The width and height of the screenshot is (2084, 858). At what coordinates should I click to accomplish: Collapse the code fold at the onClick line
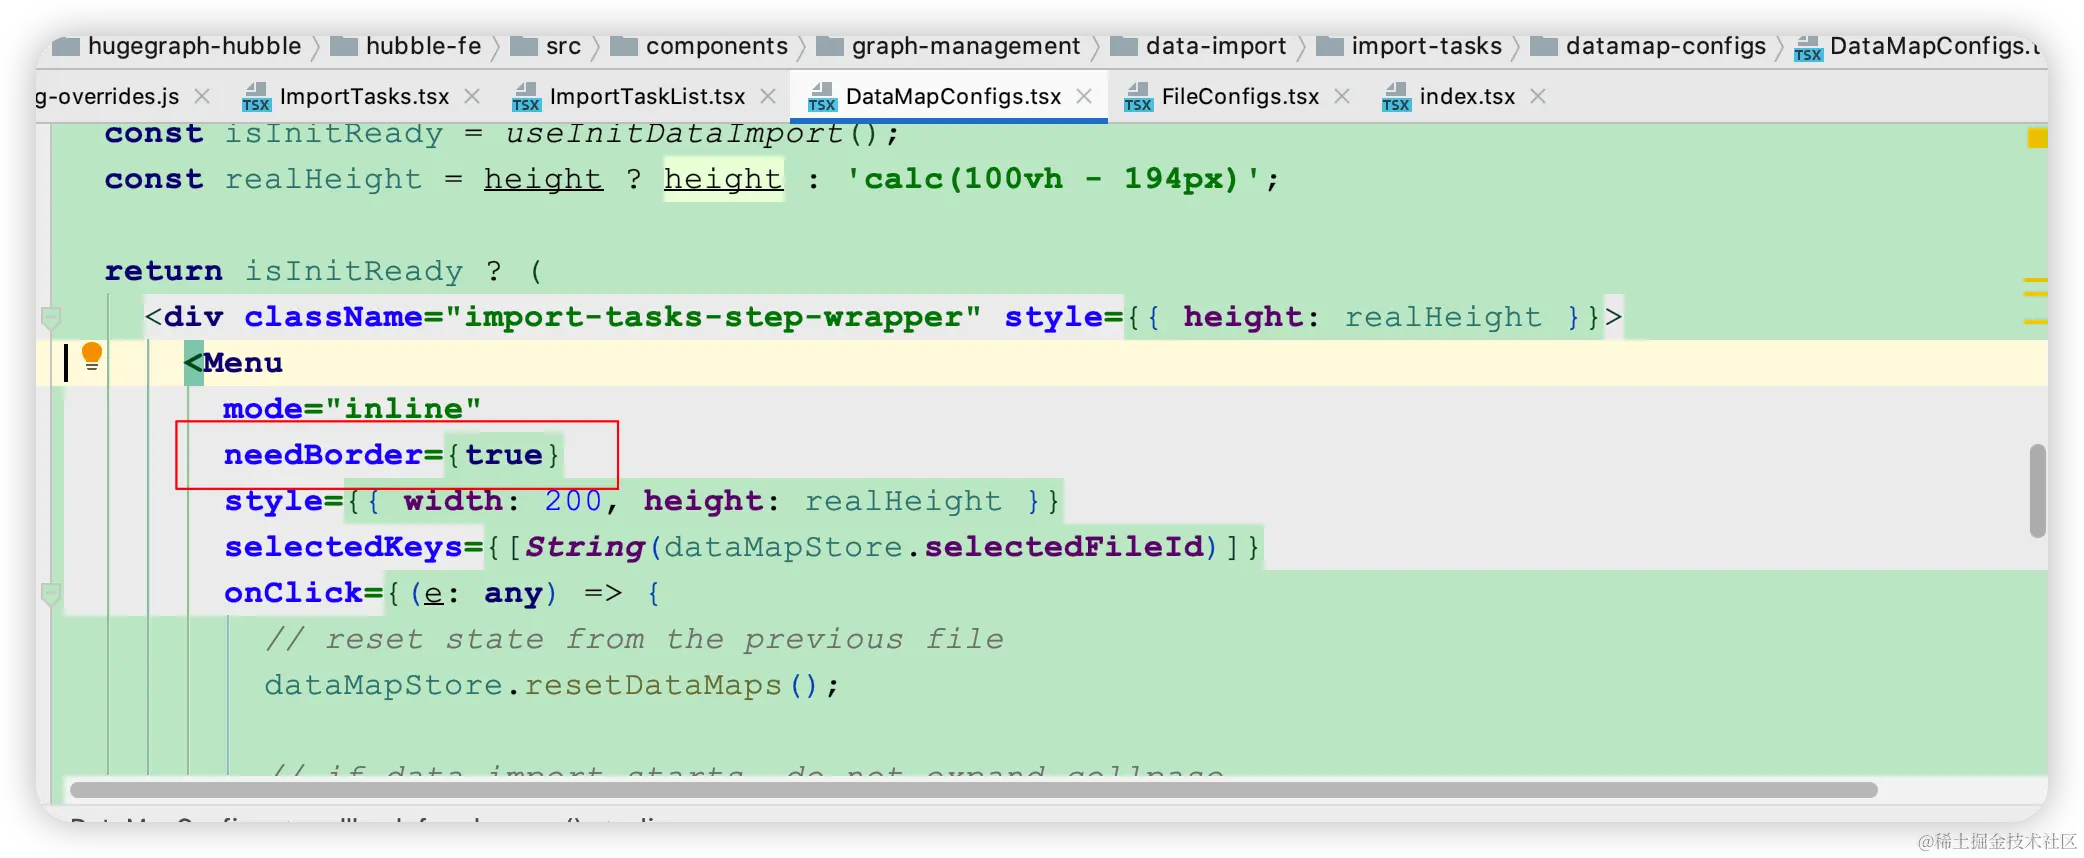[x=51, y=594]
